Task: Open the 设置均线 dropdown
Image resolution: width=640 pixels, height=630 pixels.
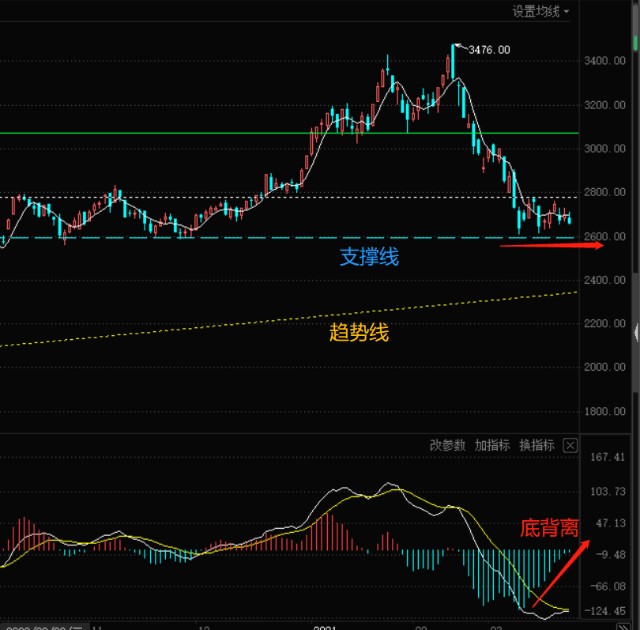Action: (540, 11)
